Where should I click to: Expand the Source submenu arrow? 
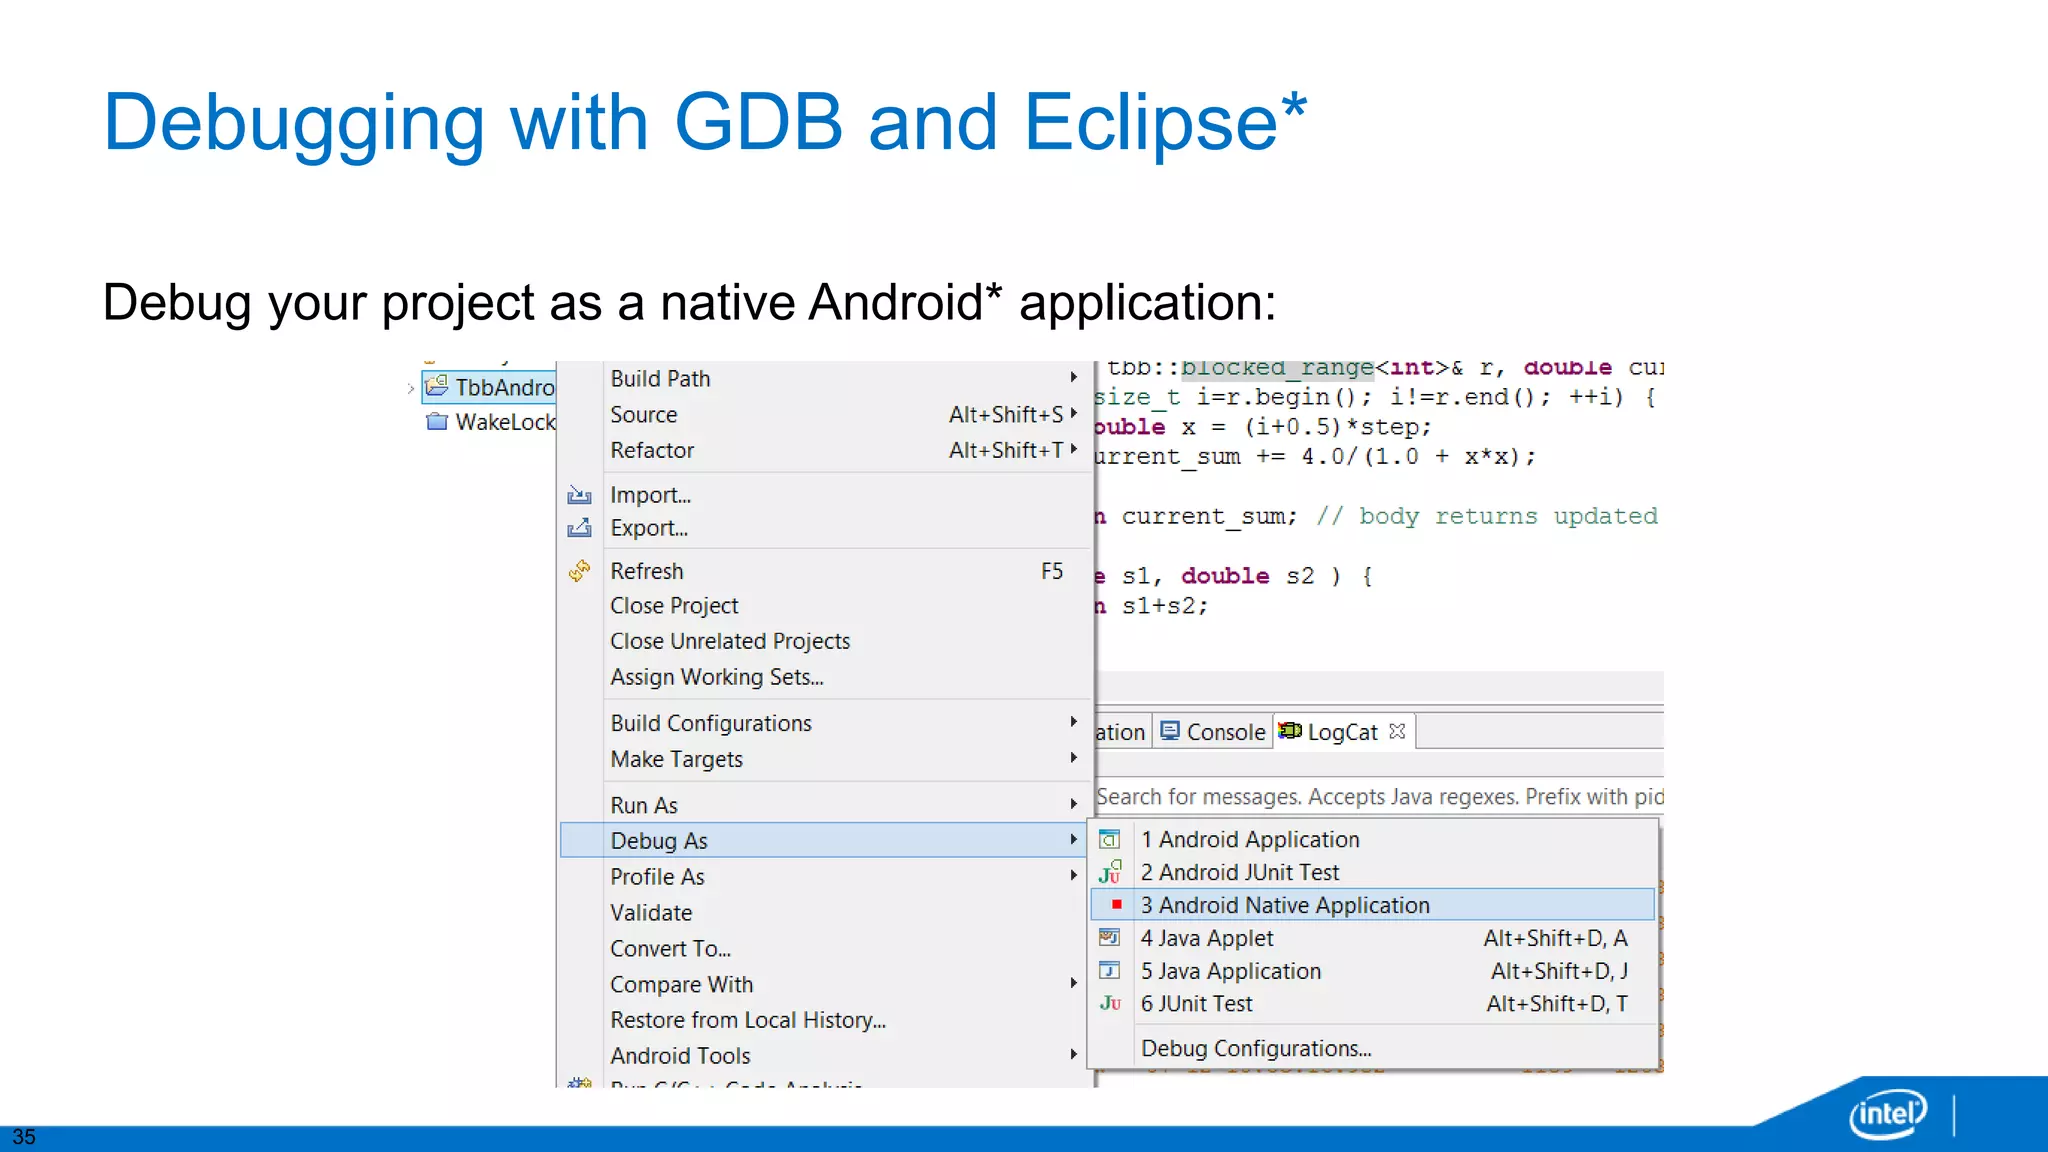click(x=1073, y=413)
